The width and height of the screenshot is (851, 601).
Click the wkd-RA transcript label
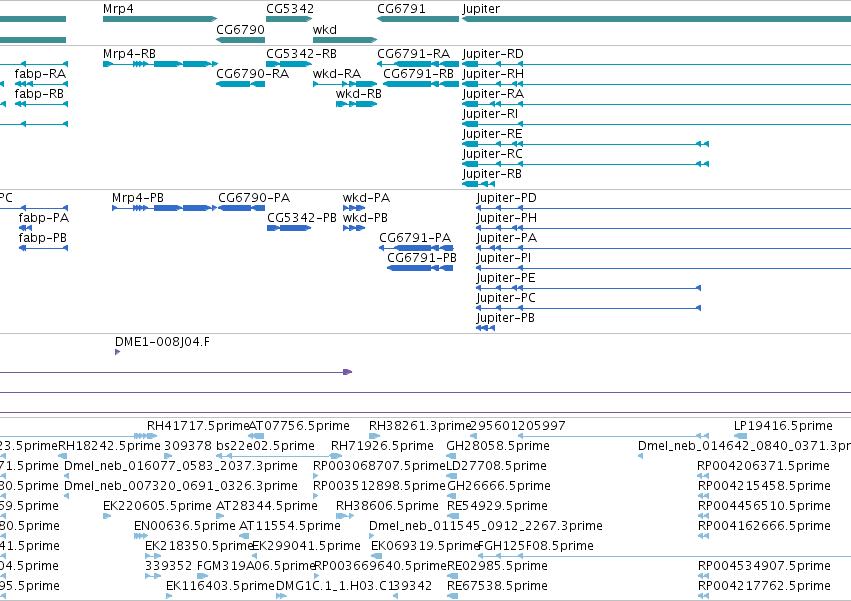(x=336, y=73)
